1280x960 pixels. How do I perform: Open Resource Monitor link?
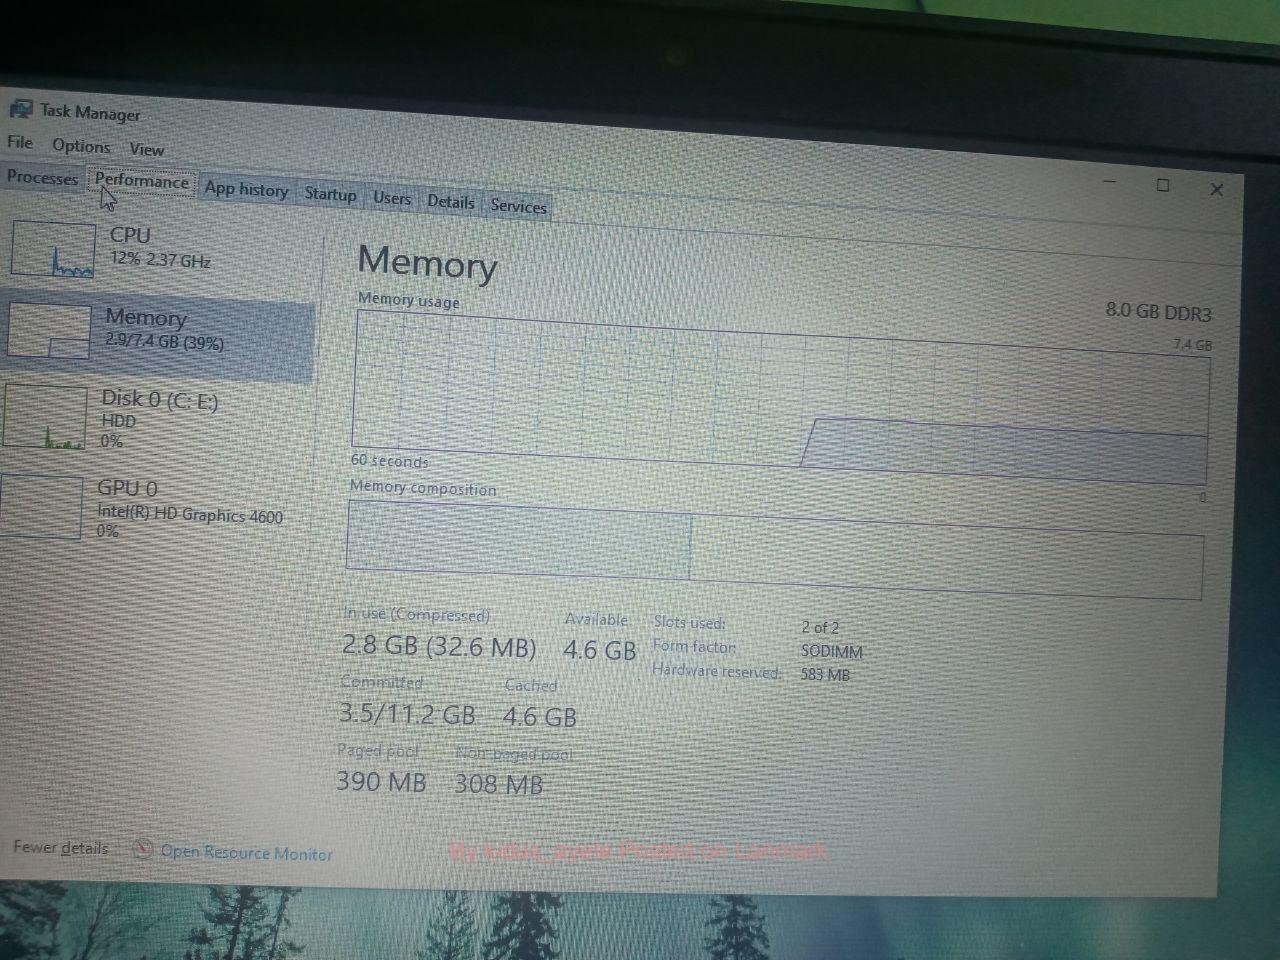[x=246, y=852]
